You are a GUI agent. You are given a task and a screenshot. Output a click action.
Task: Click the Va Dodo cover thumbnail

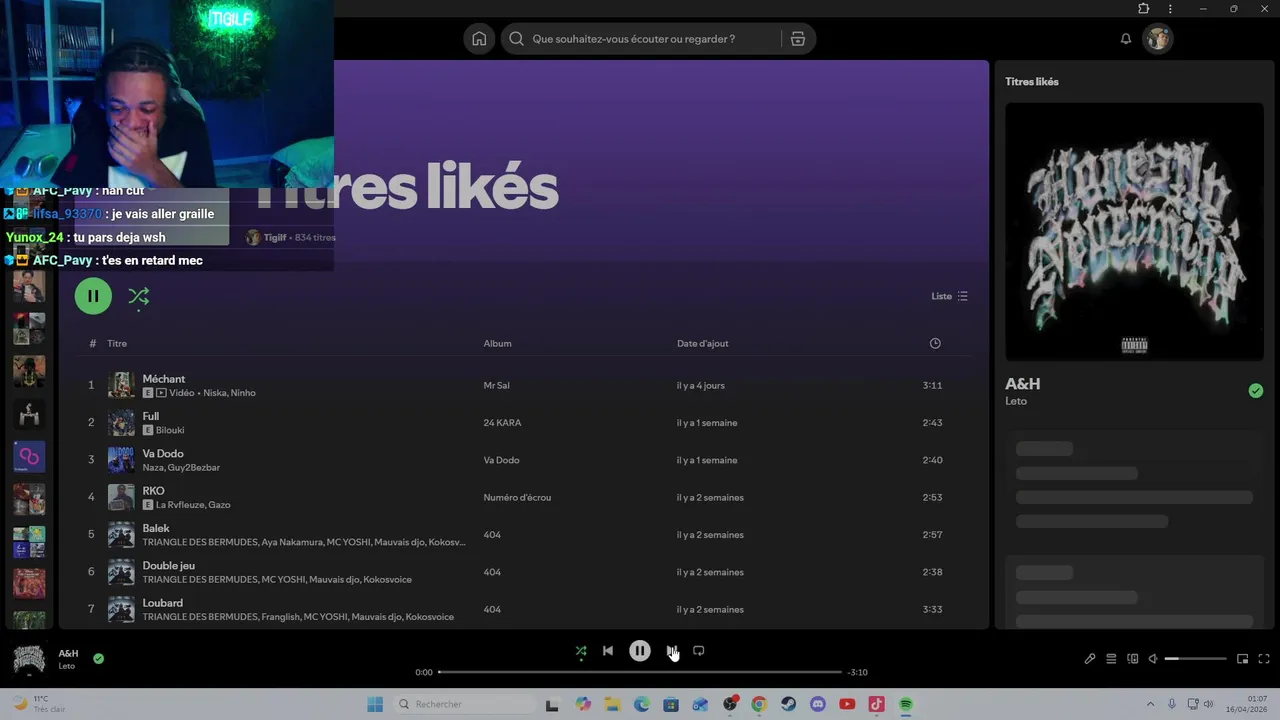[x=121, y=460]
